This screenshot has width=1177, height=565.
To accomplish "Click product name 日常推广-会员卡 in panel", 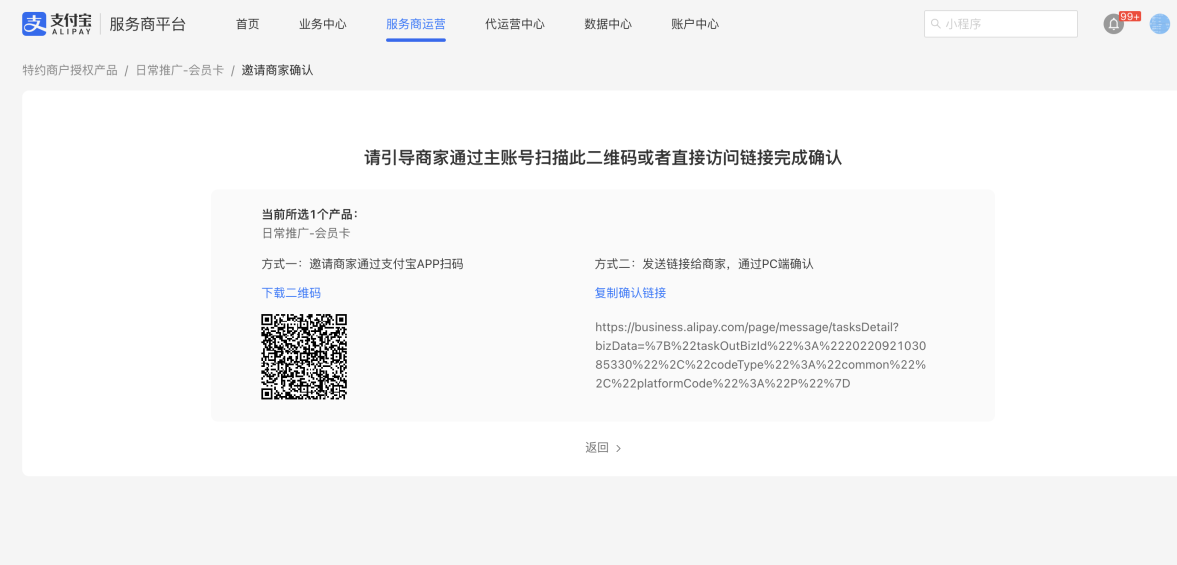I will 306,233.
